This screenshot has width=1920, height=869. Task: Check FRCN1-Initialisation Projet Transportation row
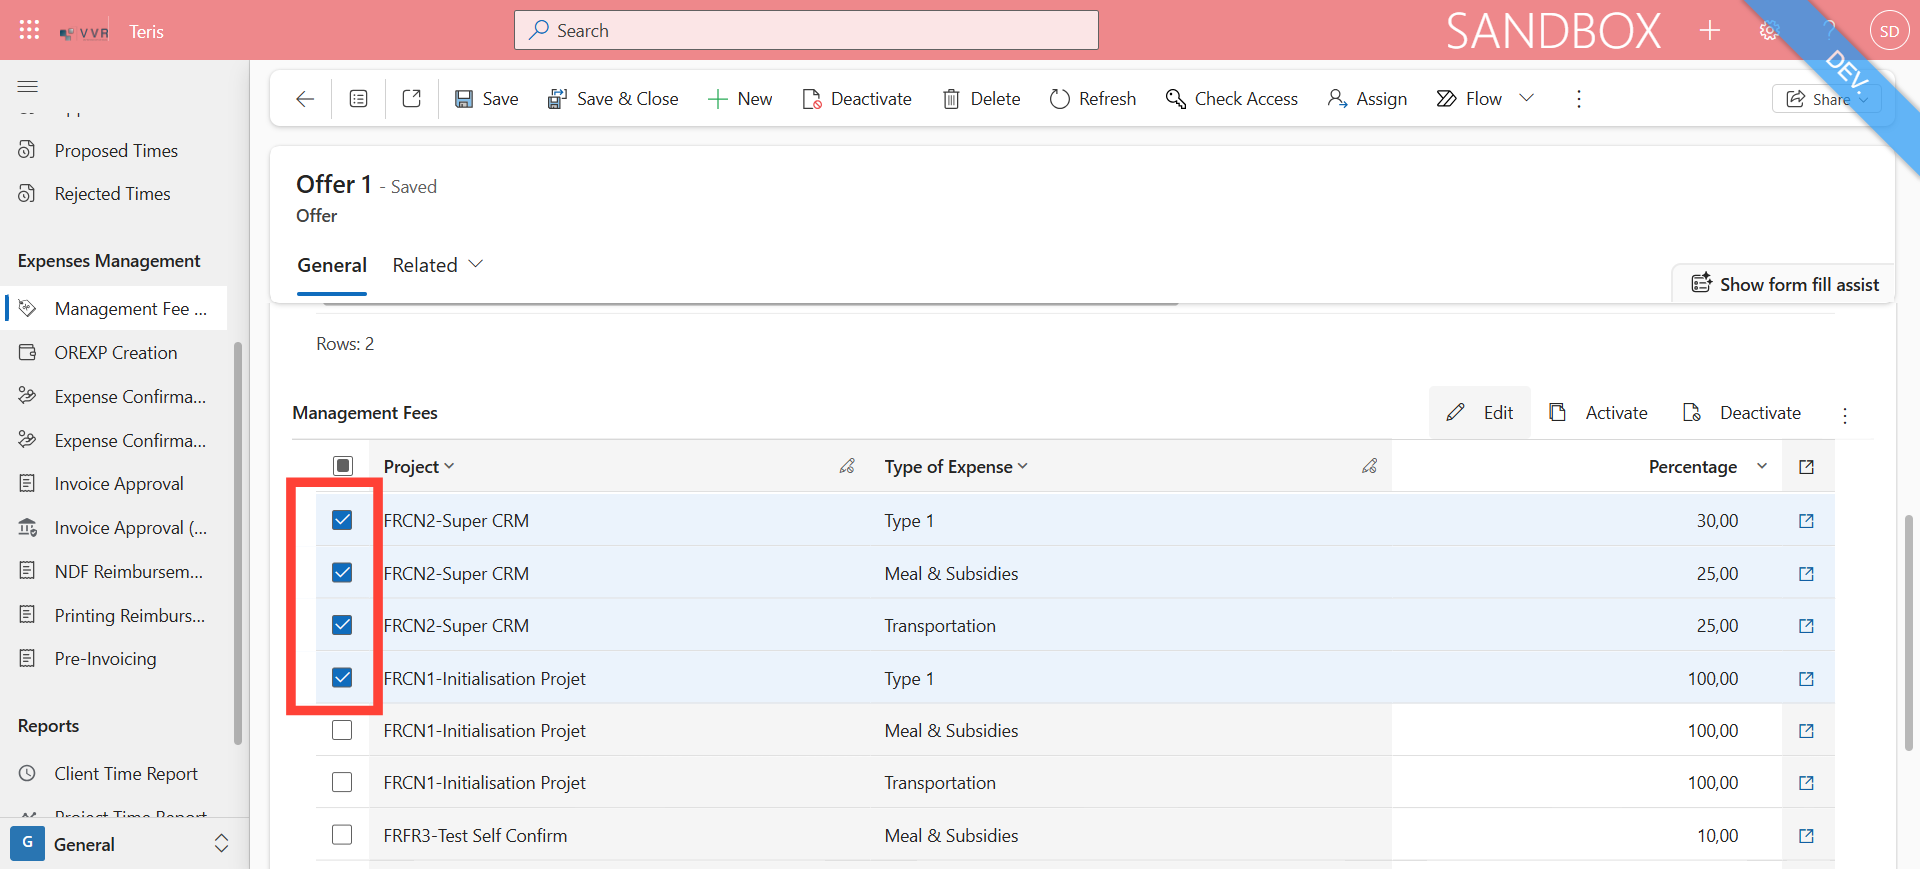(x=342, y=782)
